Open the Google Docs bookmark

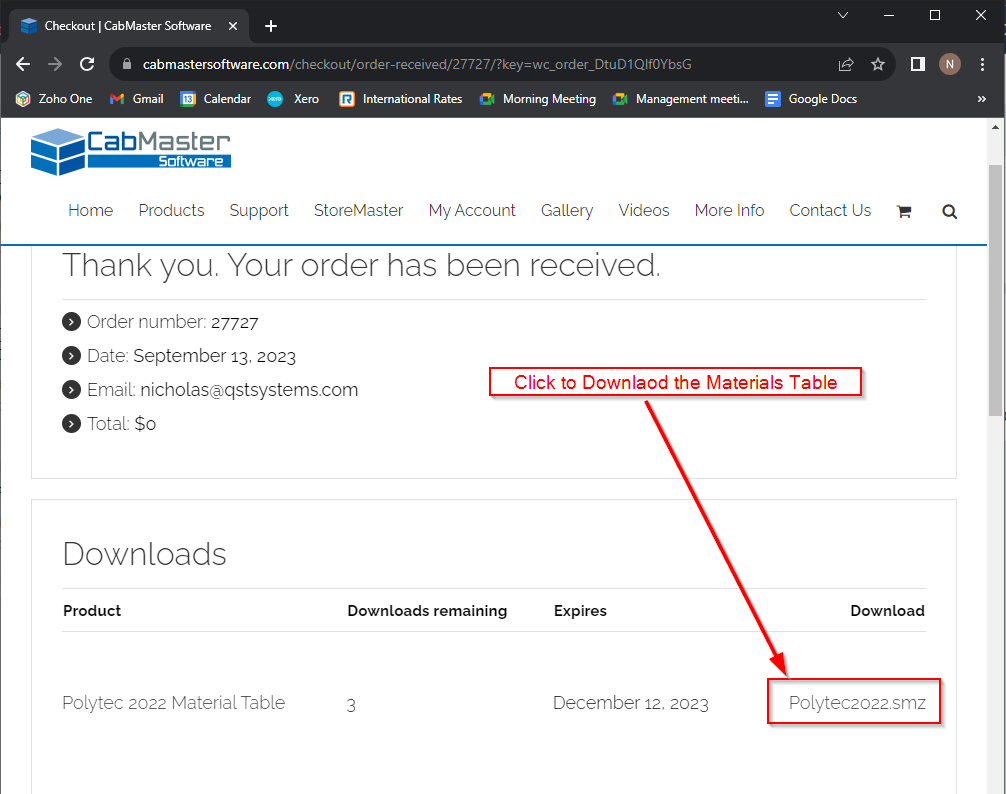point(811,99)
